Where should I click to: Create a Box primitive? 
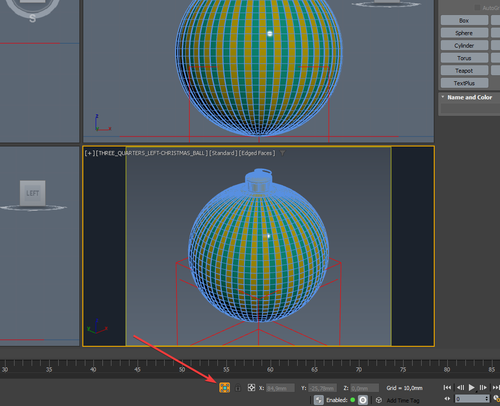coord(464,20)
